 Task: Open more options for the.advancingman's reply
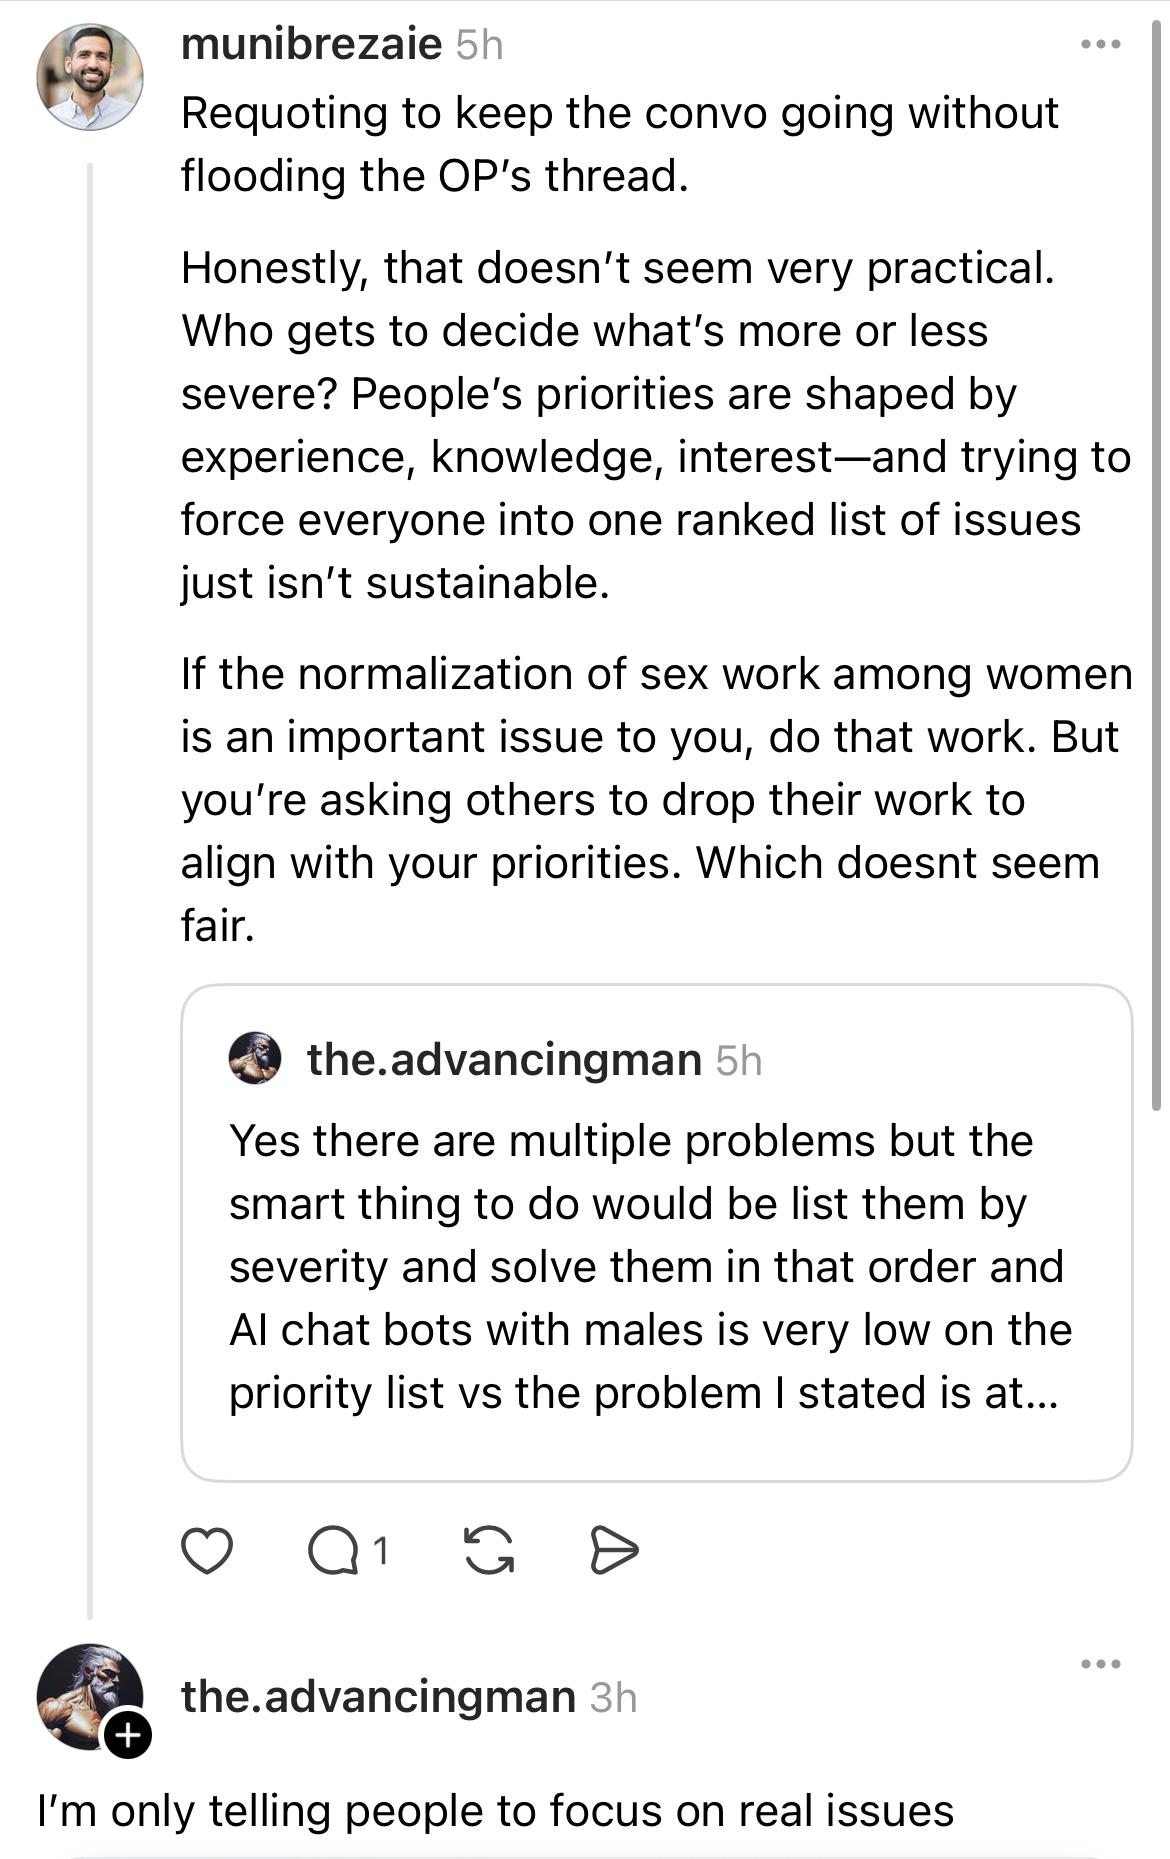1101,1665
